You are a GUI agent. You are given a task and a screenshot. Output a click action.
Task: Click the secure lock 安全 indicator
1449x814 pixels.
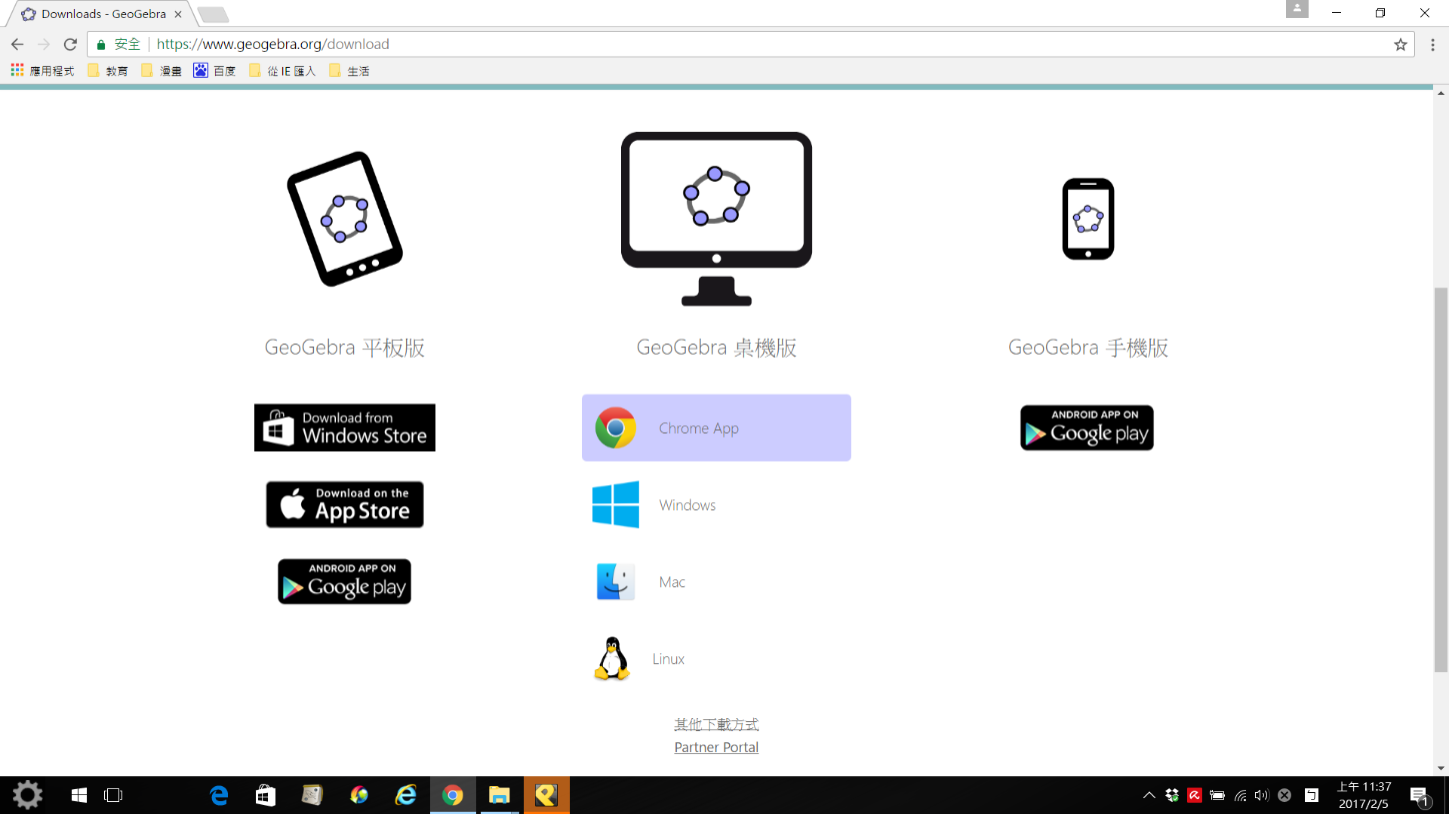[x=119, y=44]
